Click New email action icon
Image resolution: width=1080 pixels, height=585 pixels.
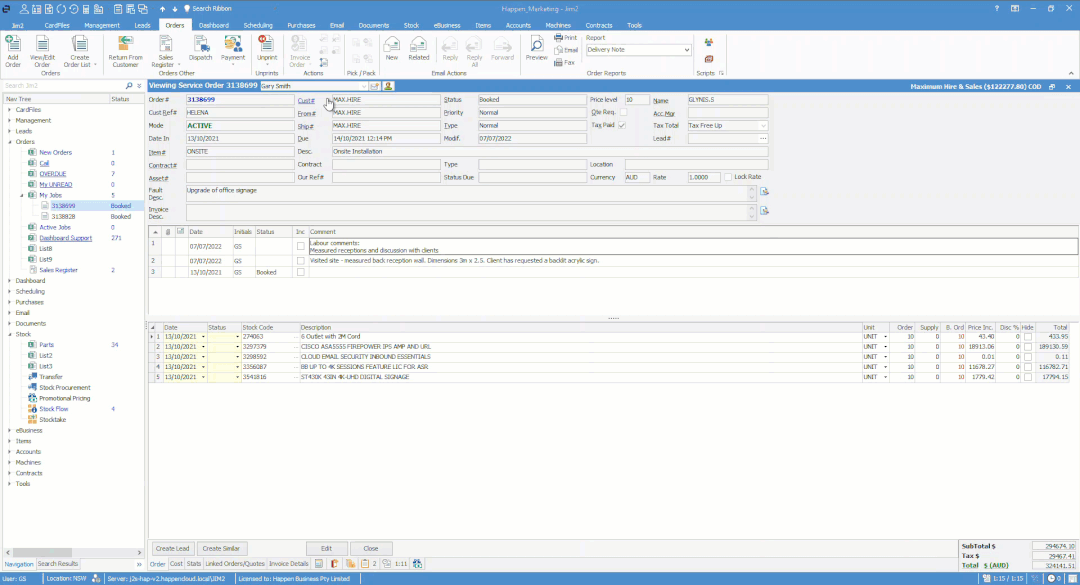pyautogui.click(x=392, y=44)
